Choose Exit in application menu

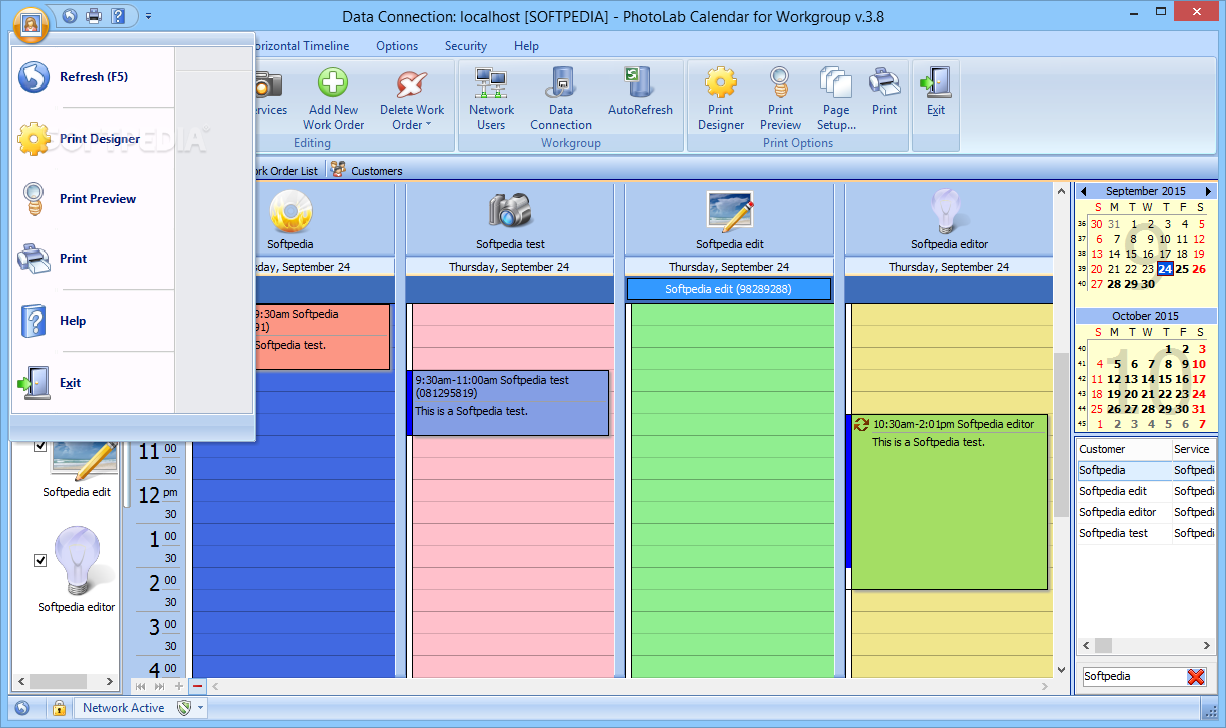tap(92, 383)
